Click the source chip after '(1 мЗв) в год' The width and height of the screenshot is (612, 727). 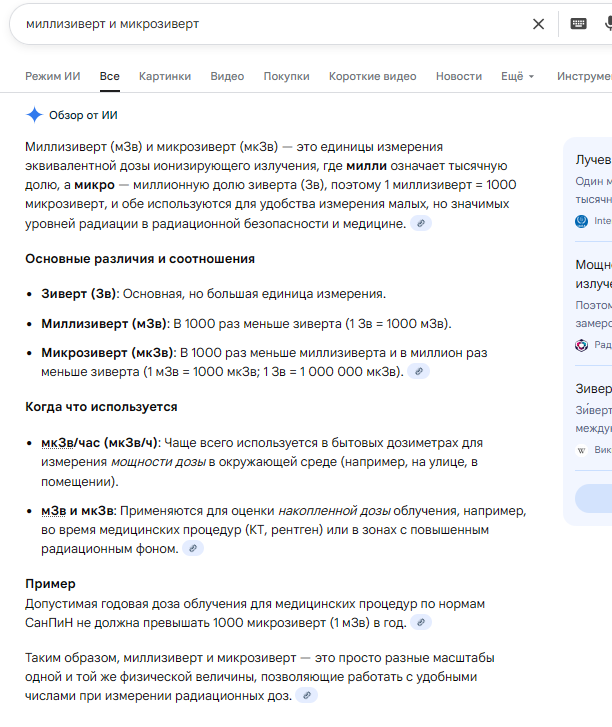(422, 622)
